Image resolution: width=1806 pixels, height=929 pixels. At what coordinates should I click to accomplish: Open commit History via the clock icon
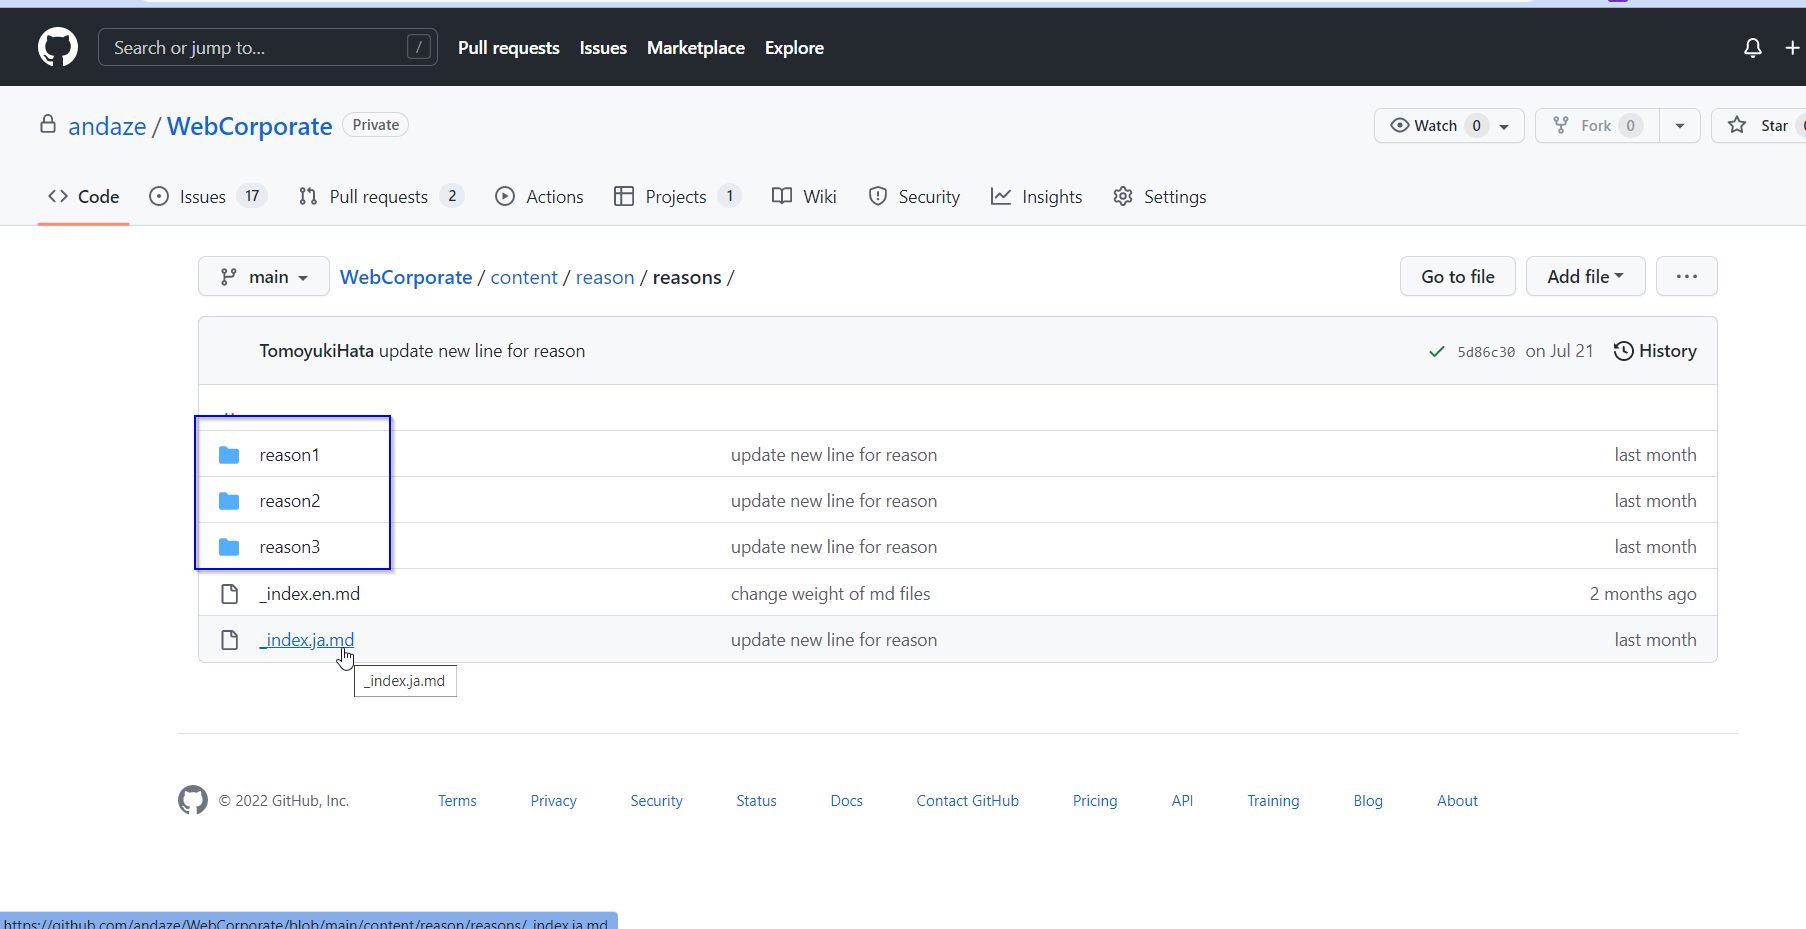1623,351
